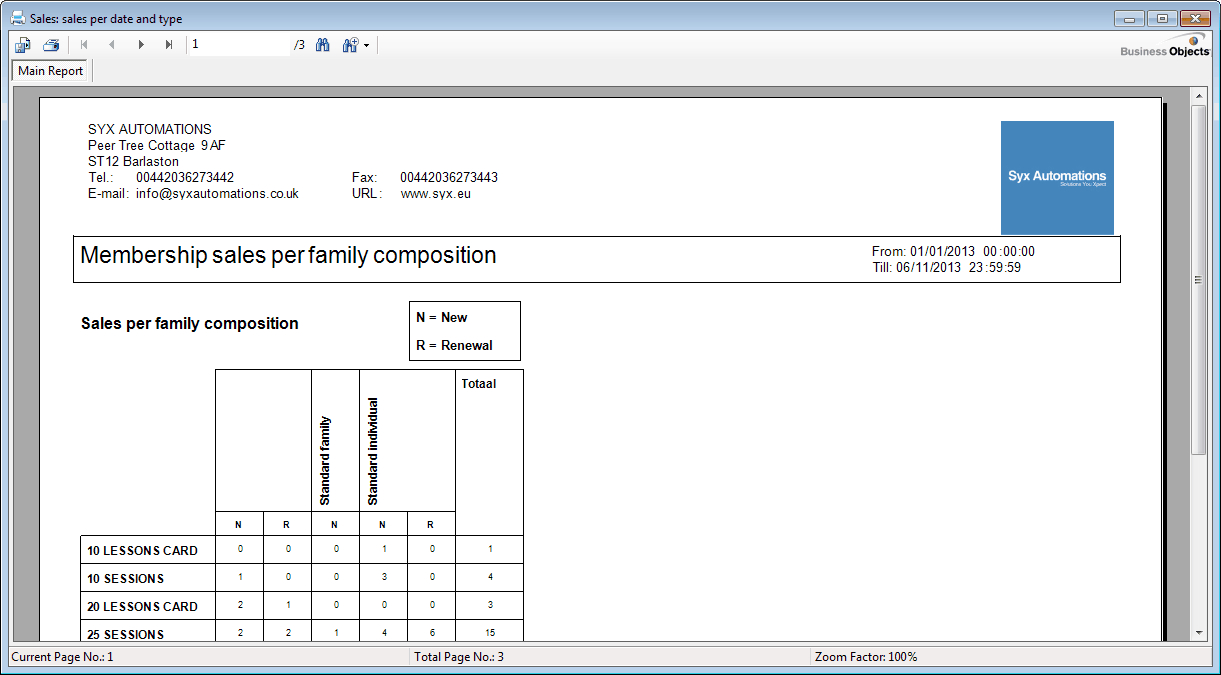Click the vertical scrollbar down arrow
The width and height of the screenshot is (1221, 675).
click(1199, 632)
